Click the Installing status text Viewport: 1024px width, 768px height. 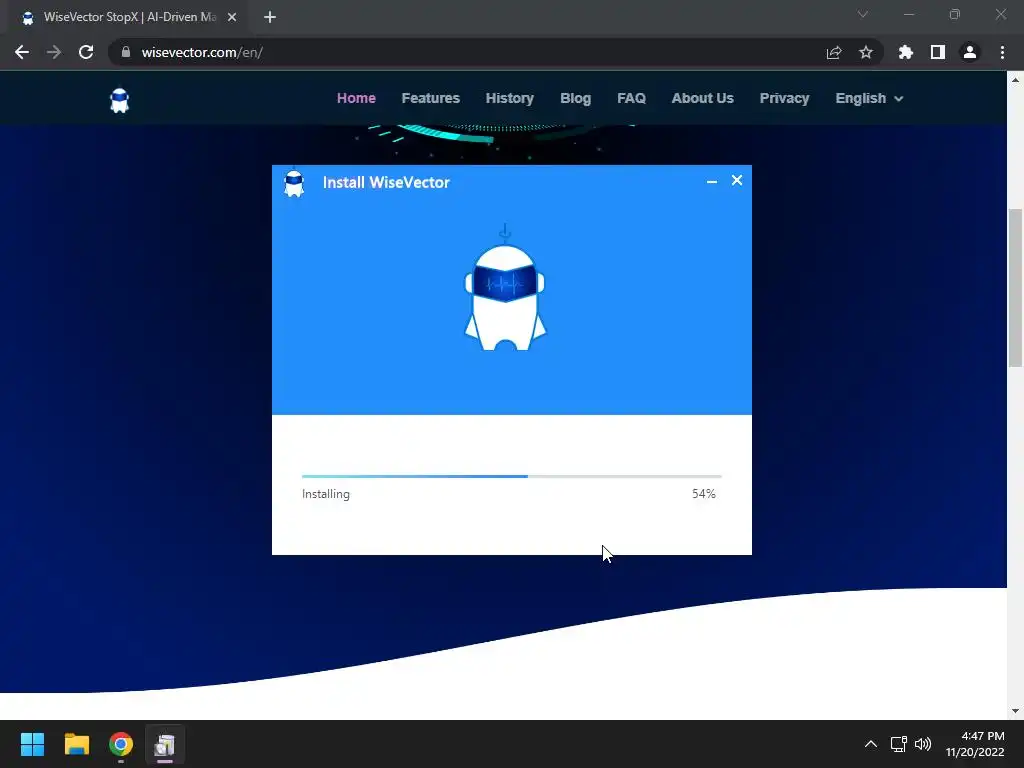click(x=326, y=494)
